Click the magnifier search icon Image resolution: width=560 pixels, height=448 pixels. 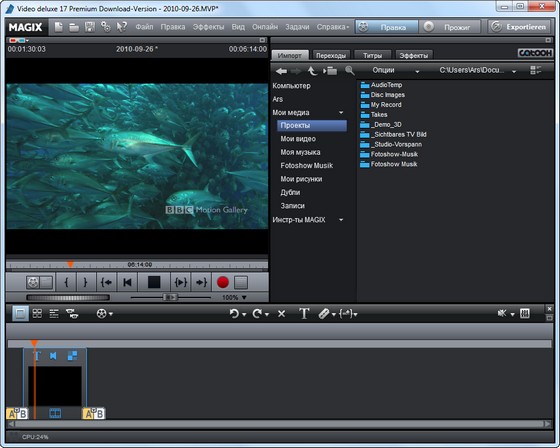click(350, 70)
